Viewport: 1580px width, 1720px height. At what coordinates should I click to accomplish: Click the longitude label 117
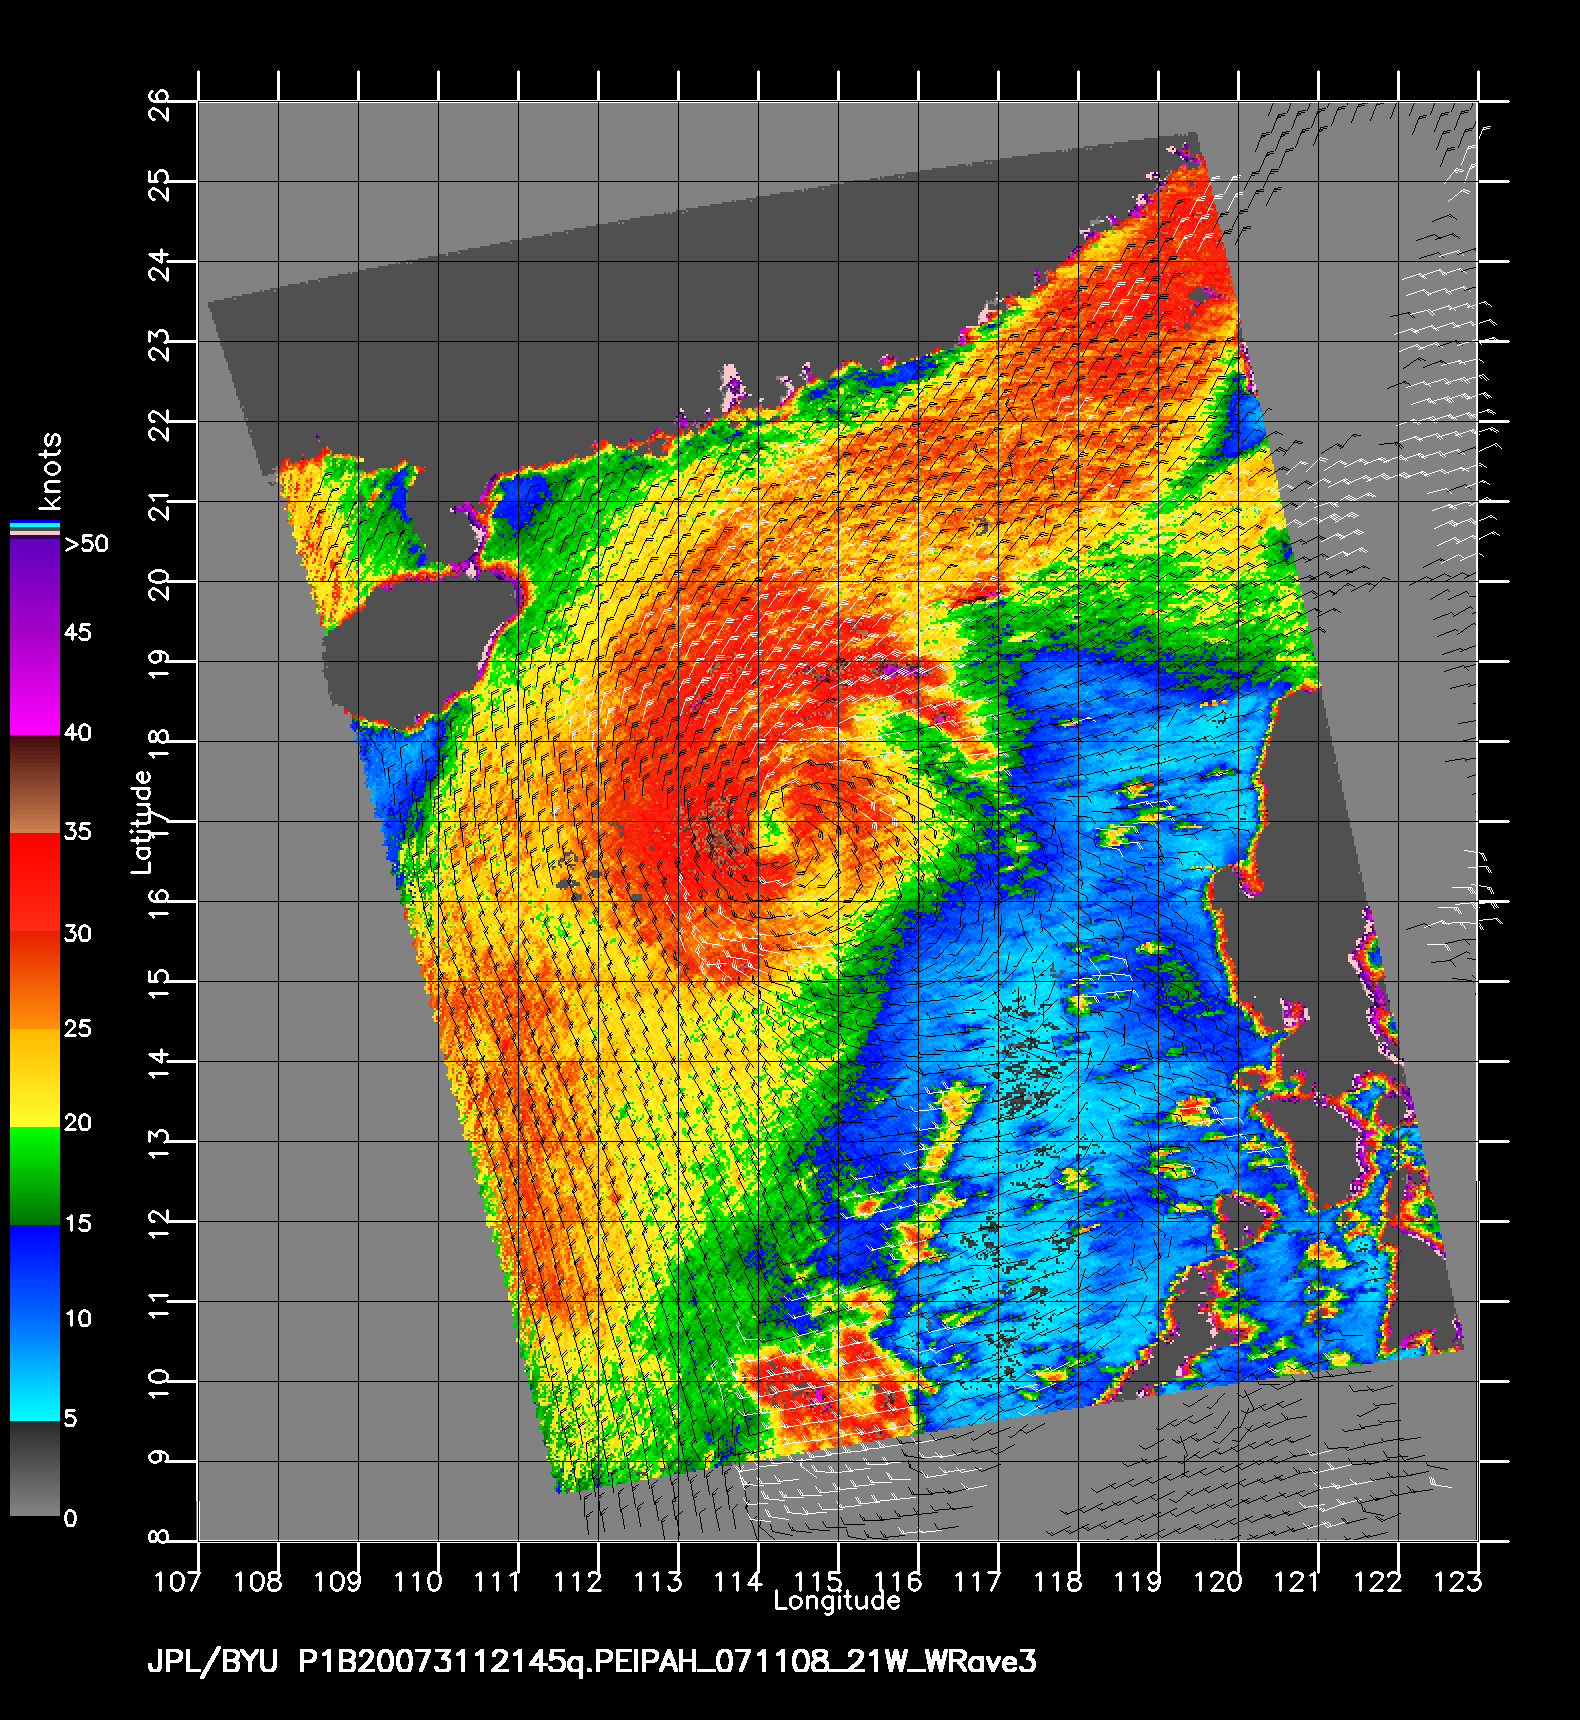977,1582
